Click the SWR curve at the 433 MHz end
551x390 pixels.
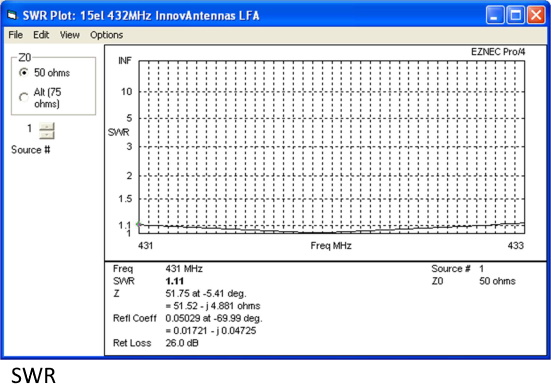click(524, 223)
